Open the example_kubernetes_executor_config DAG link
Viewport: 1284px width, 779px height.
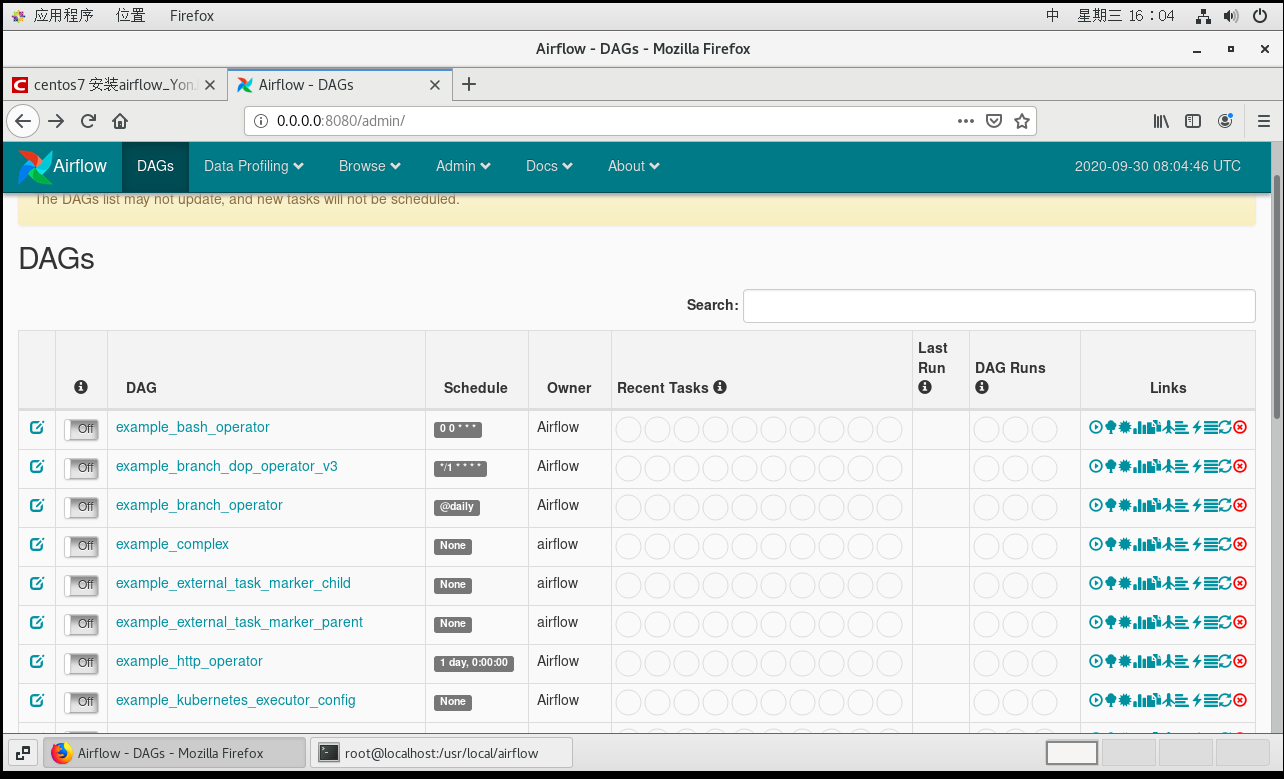point(236,700)
